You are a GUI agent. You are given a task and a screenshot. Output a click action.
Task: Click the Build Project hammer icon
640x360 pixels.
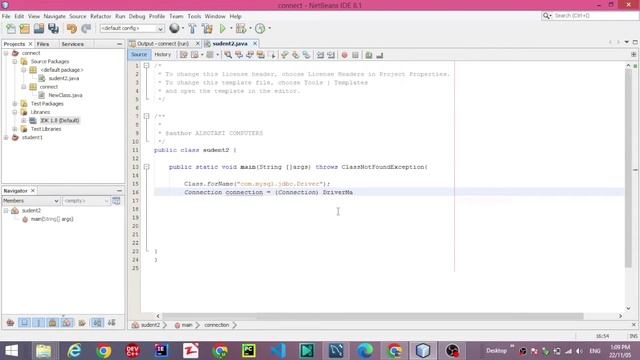point(192,28)
